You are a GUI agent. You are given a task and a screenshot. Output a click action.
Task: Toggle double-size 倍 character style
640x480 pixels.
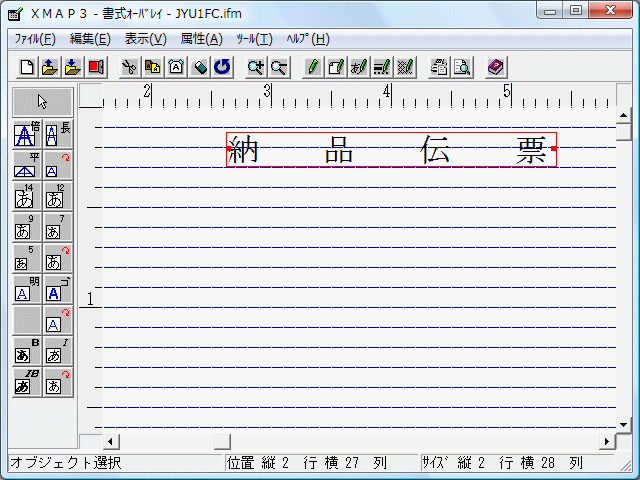click(27, 134)
